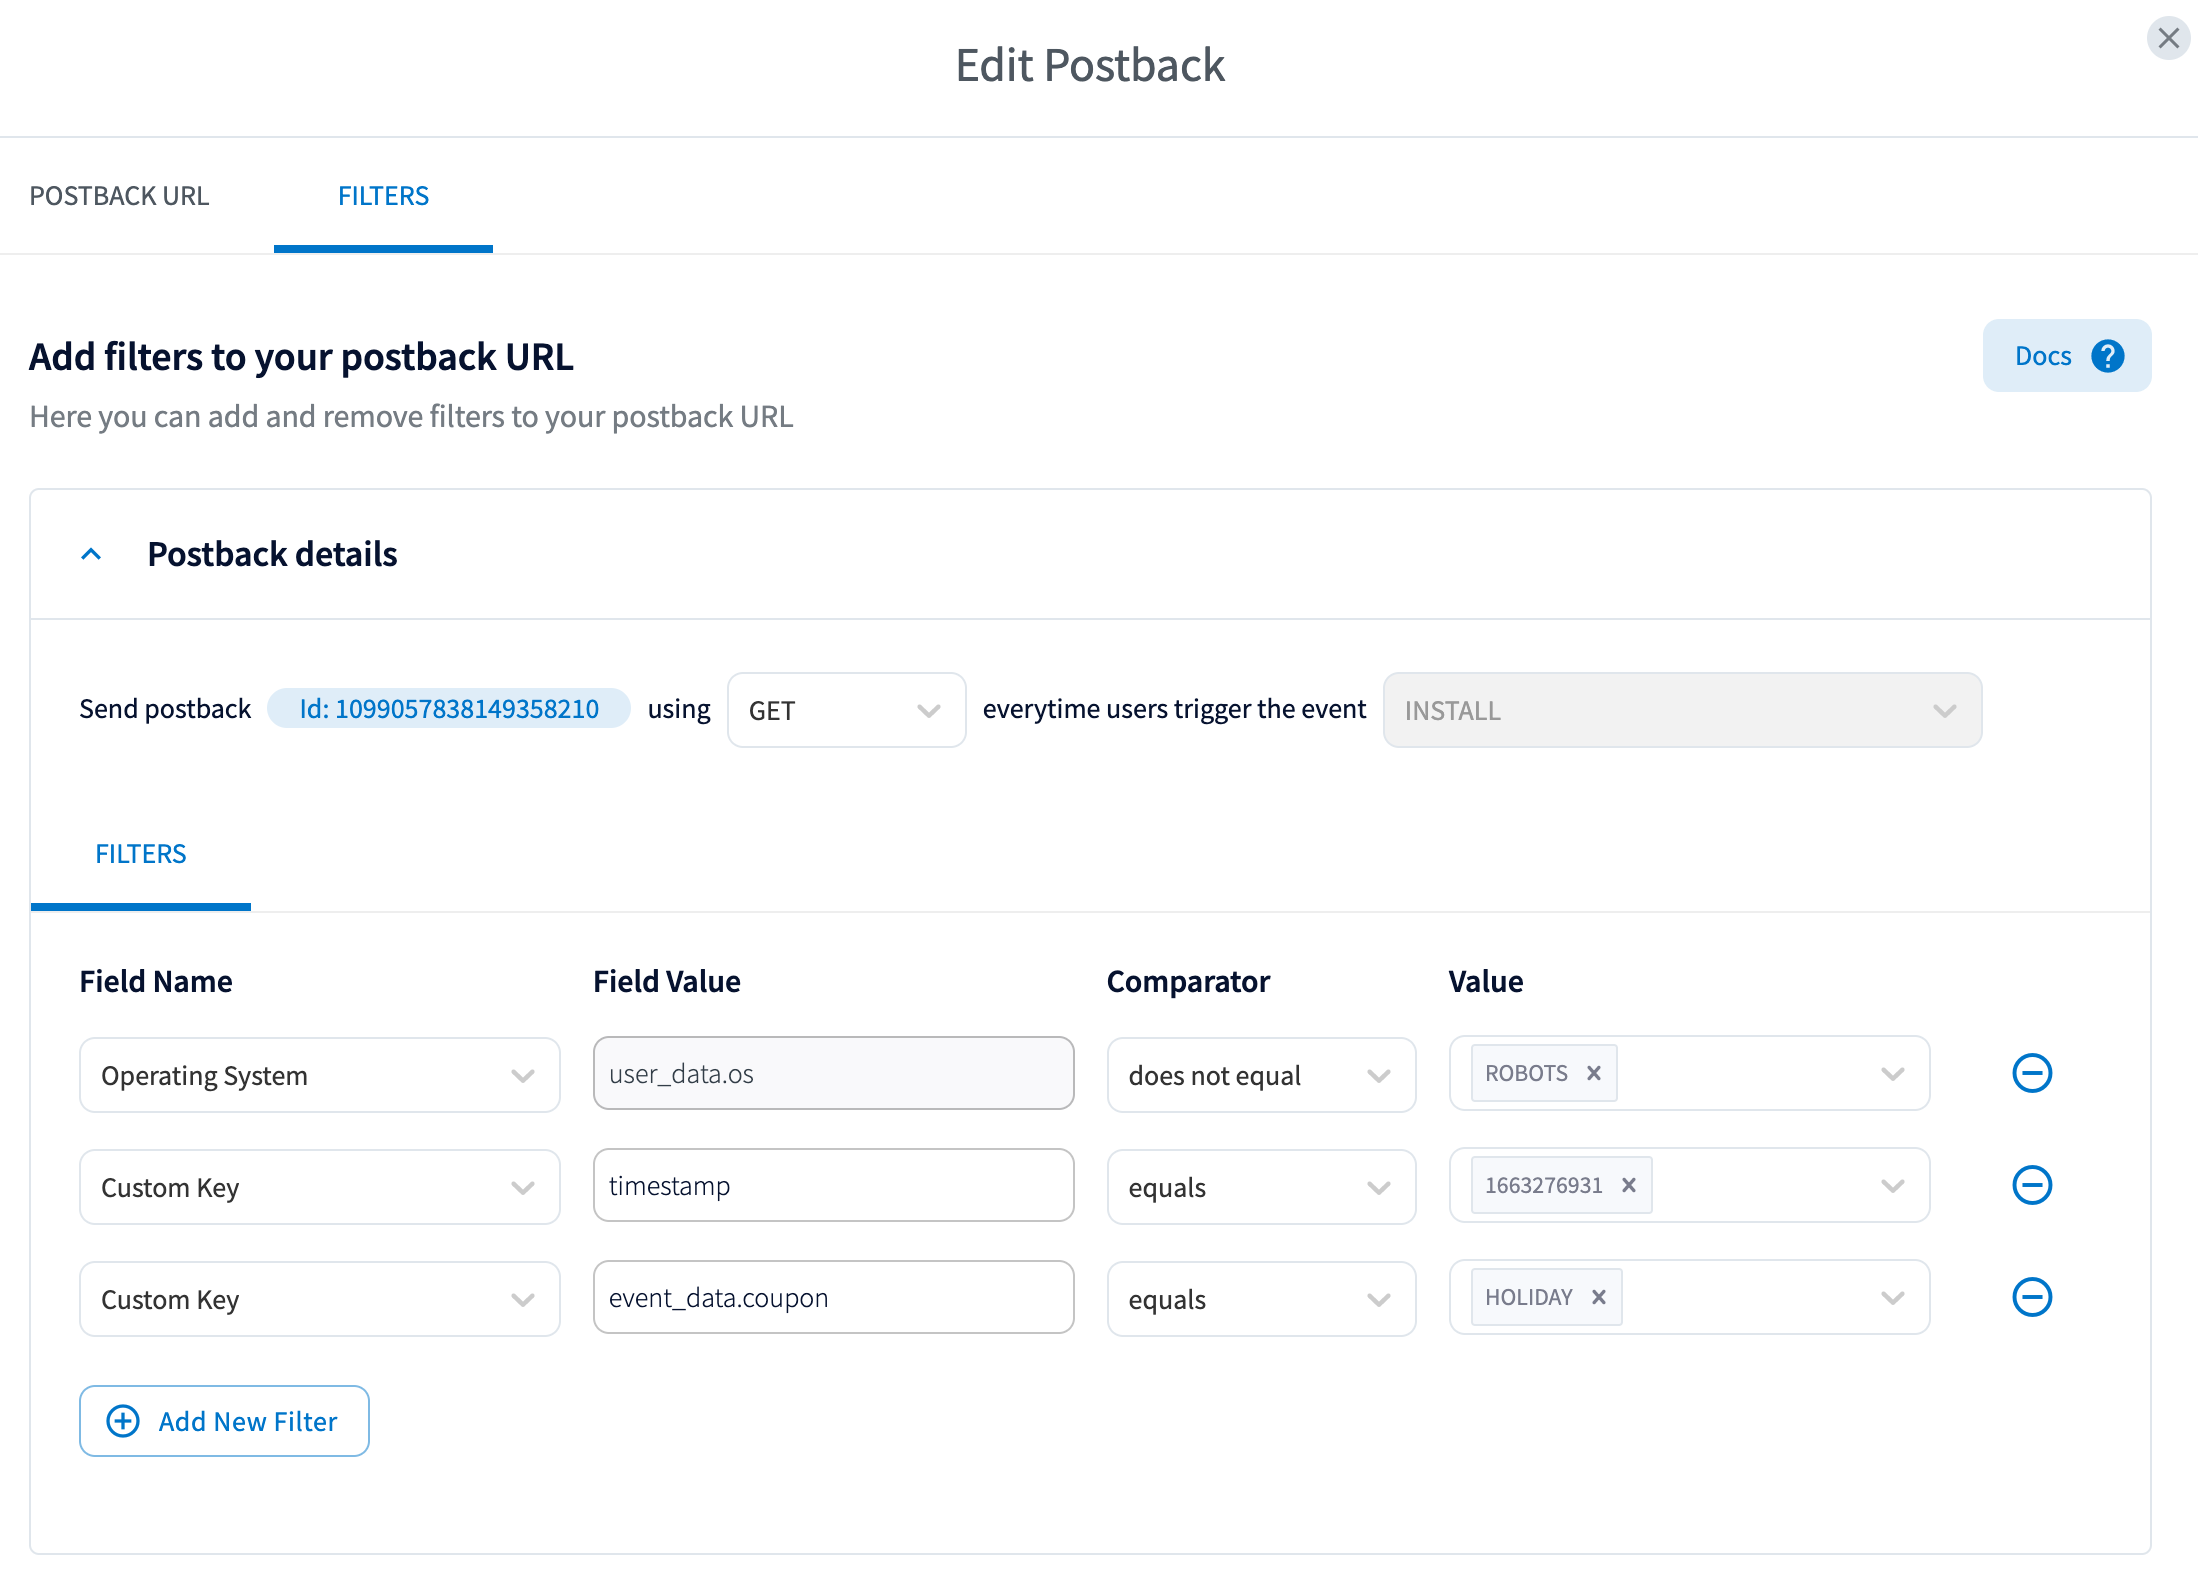Select the top FILTERS tab
Image resolution: width=2198 pixels, height=1588 pixels.
[x=383, y=196]
